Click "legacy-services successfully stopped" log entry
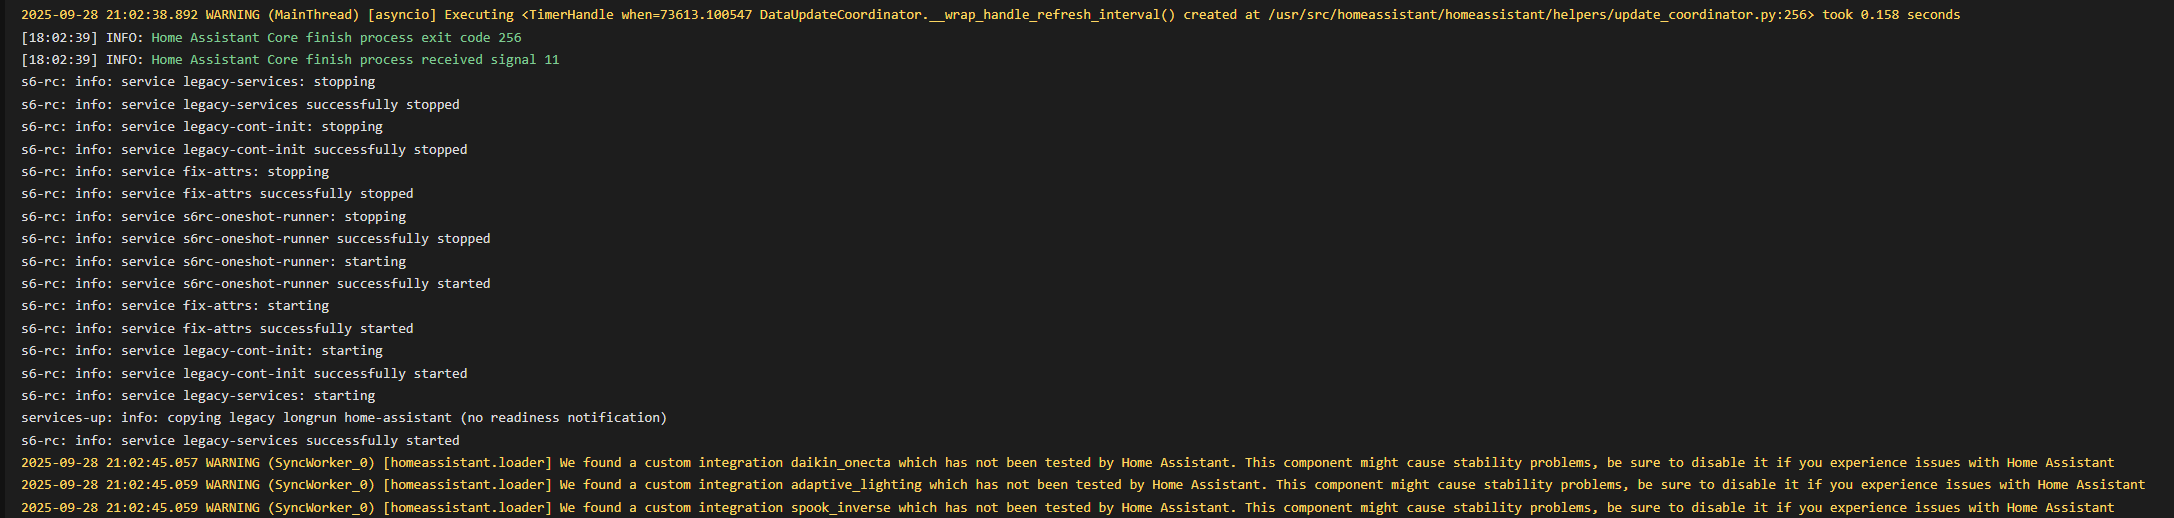The height and width of the screenshot is (518, 2174). pos(240,105)
